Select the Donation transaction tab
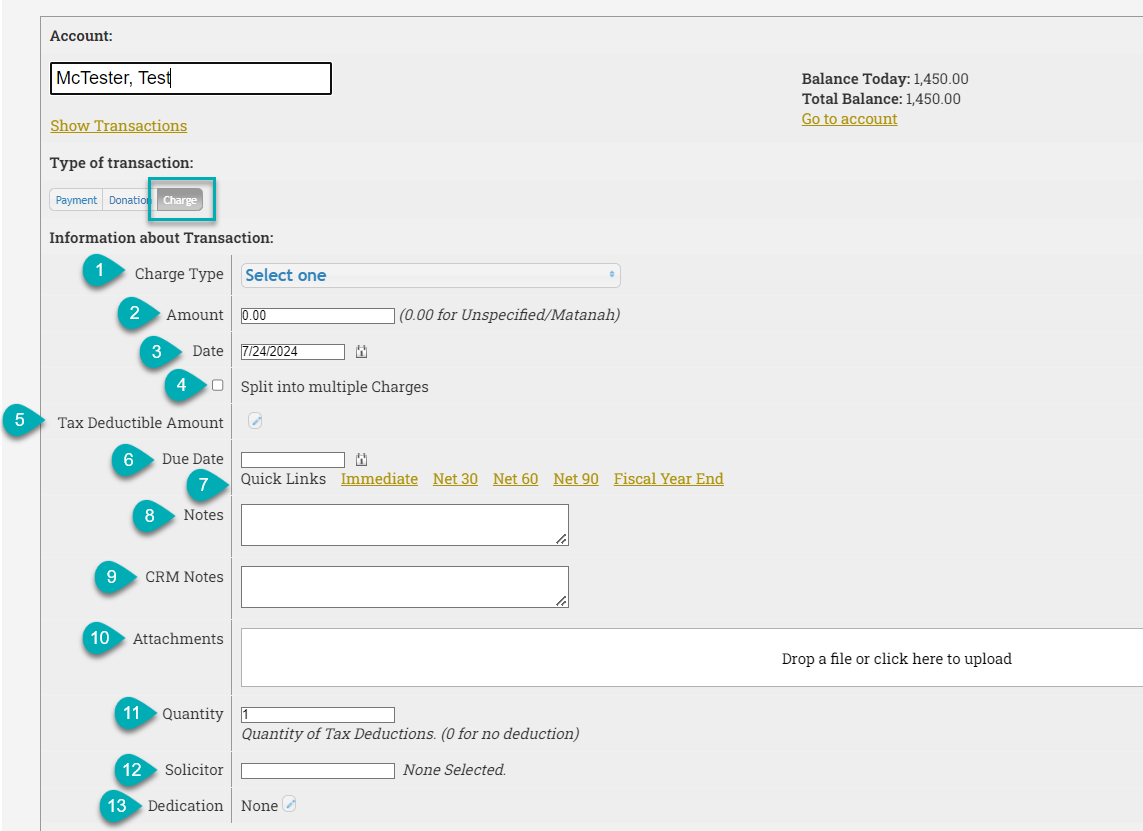Image resolution: width=1143 pixels, height=831 pixels. tap(129, 200)
